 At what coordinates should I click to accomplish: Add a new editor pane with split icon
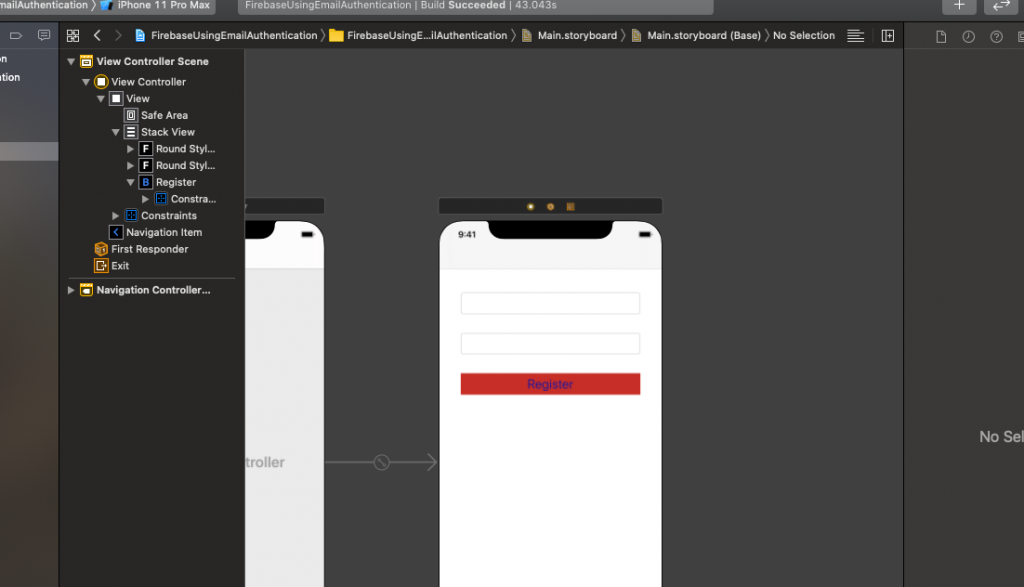[887, 35]
